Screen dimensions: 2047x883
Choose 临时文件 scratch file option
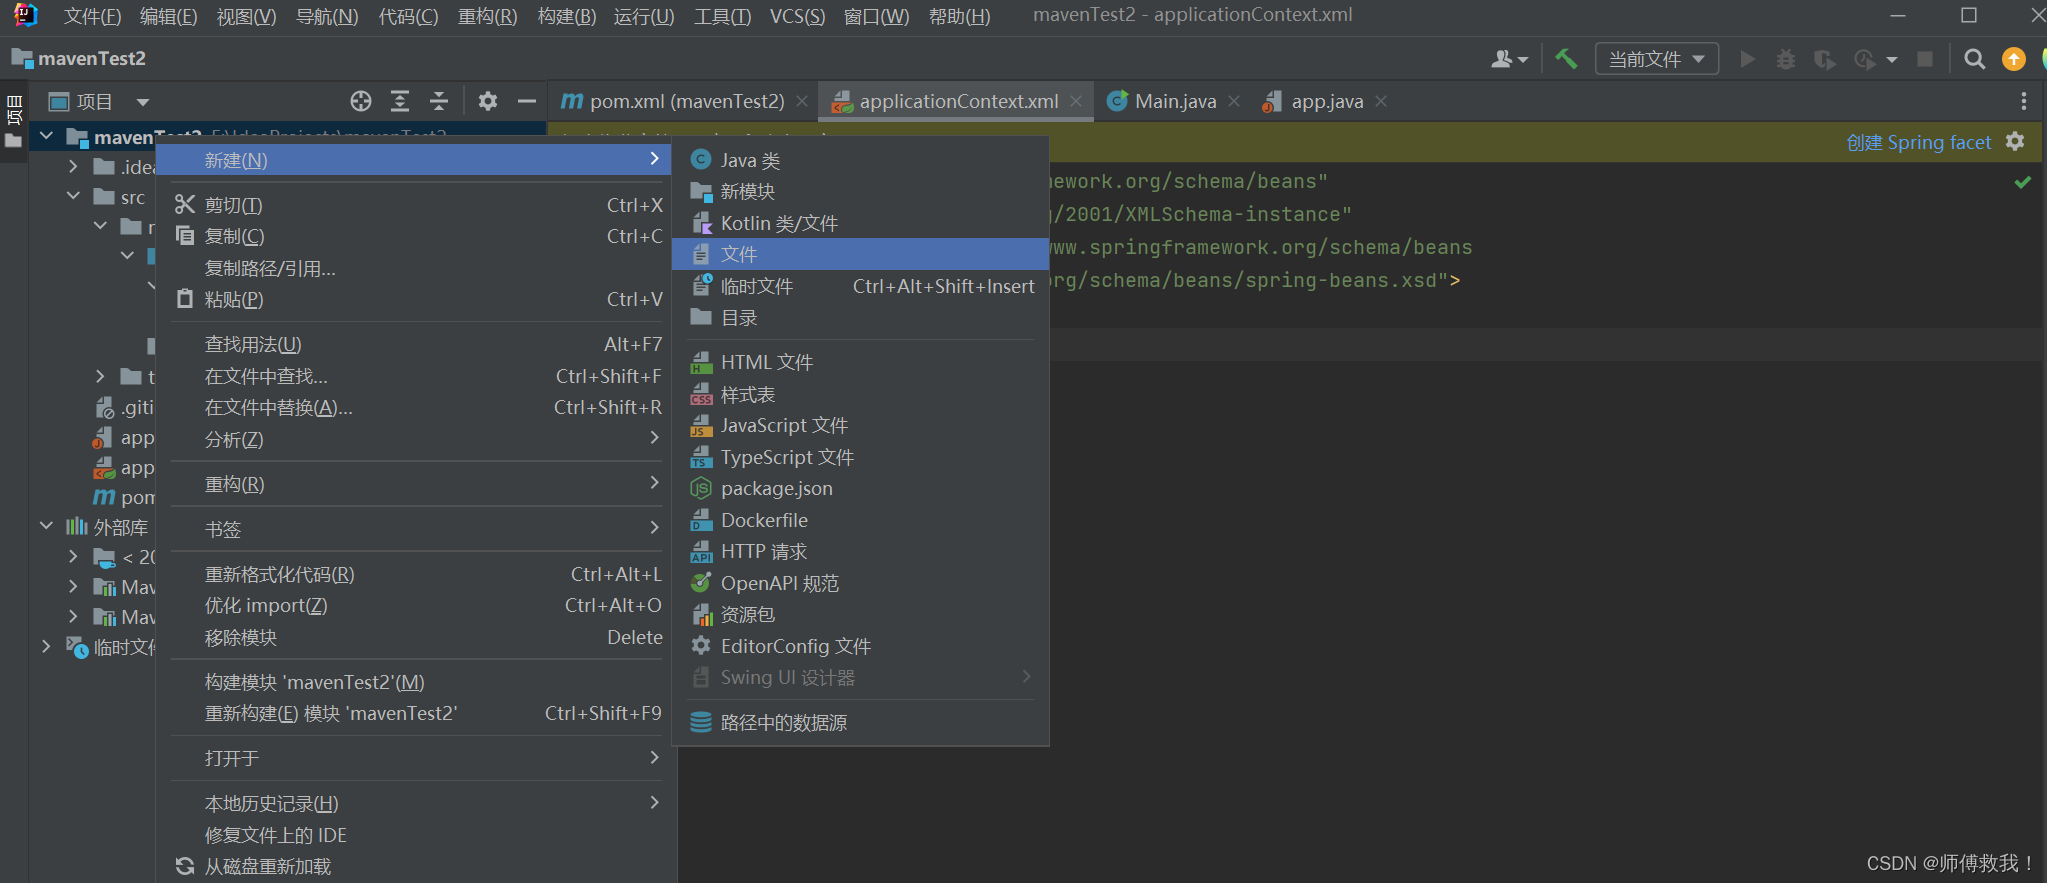pyautogui.click(x=860, y=286)
